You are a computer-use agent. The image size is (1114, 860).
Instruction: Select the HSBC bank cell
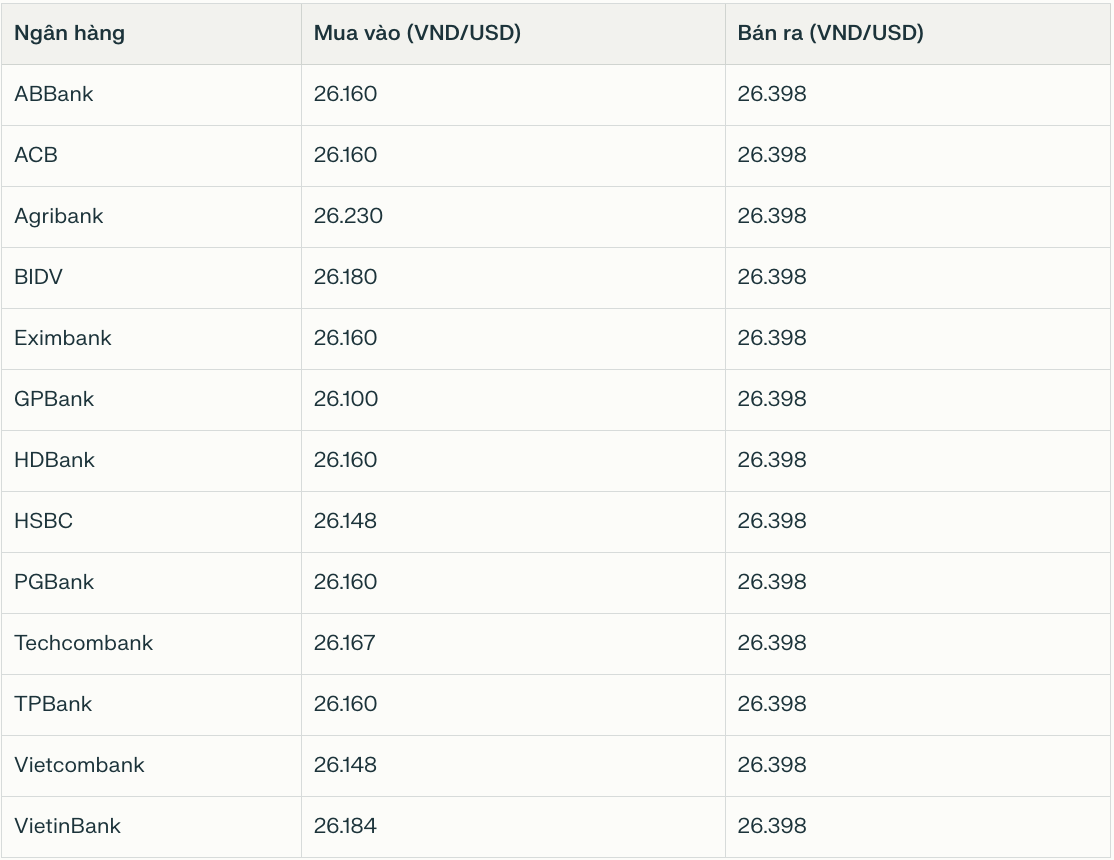(44, 521)
